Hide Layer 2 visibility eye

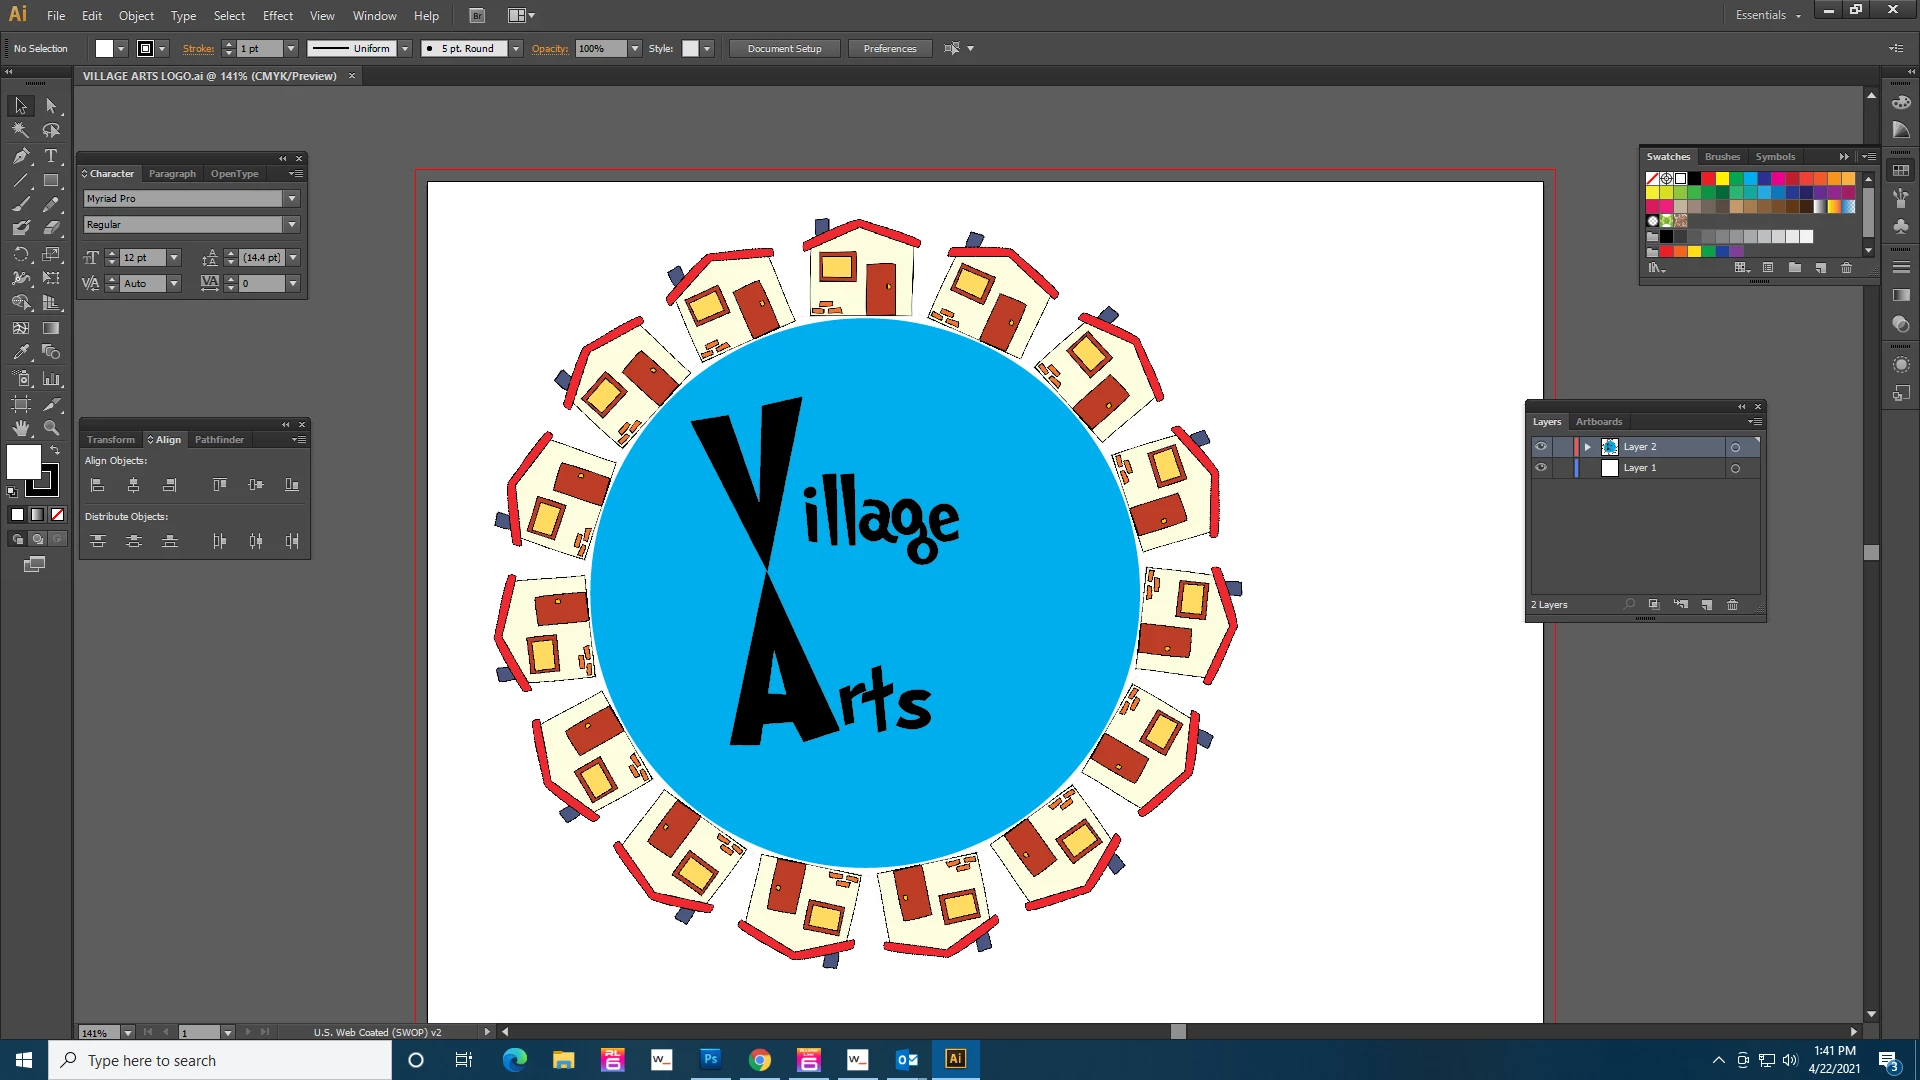point(1541,447)
